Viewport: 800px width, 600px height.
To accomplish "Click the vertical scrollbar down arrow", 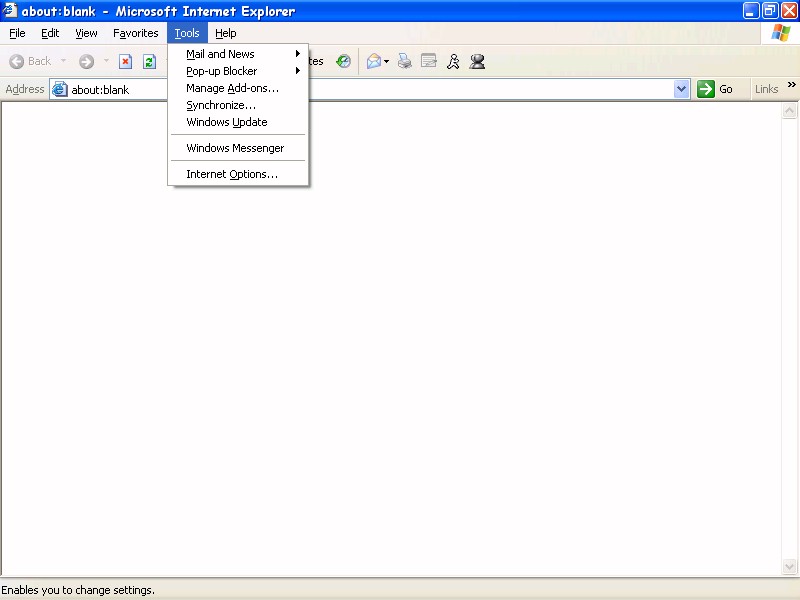I will tap(789, 566).
